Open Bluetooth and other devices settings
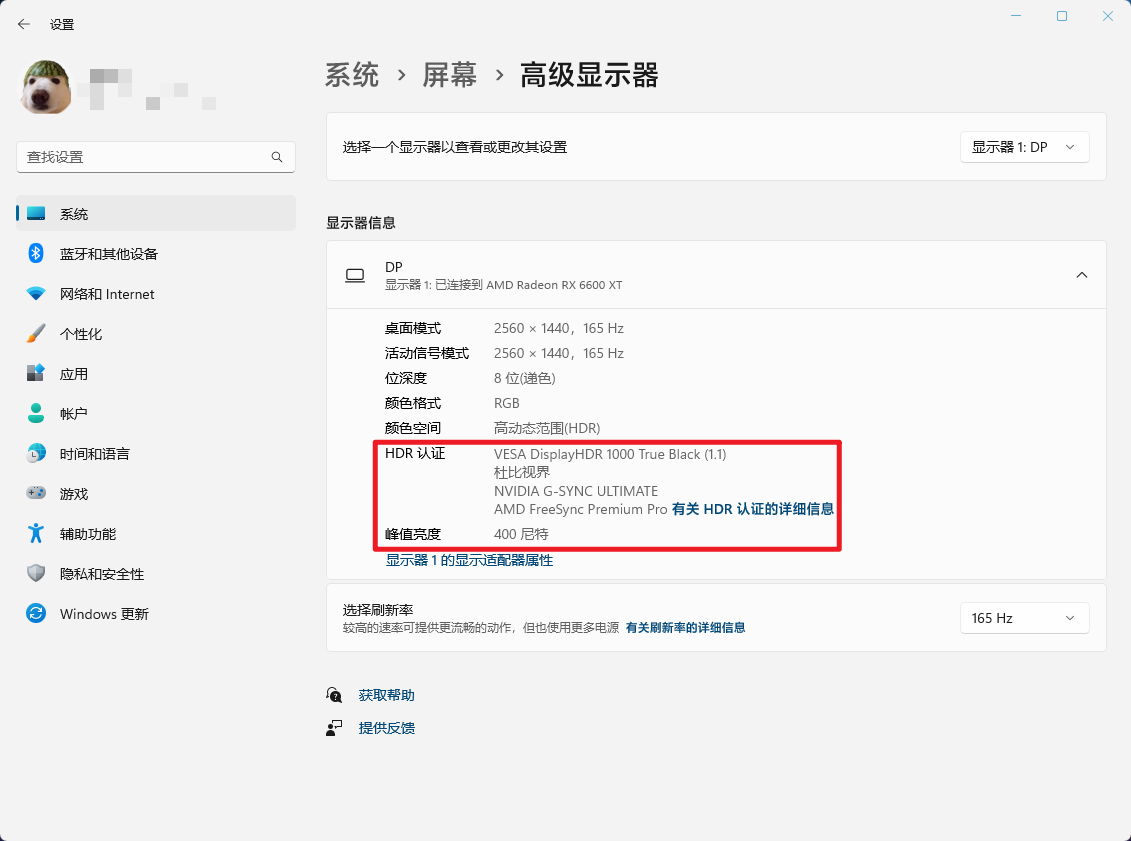The image size is (1131, 841). point(36,253)
